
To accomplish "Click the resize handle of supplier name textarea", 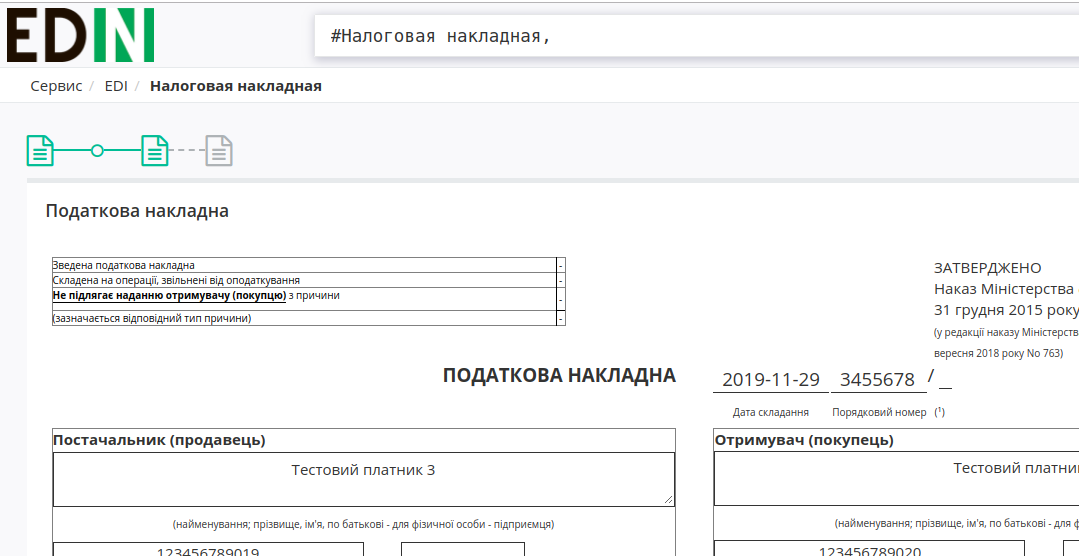I will [x=668, y=500].
